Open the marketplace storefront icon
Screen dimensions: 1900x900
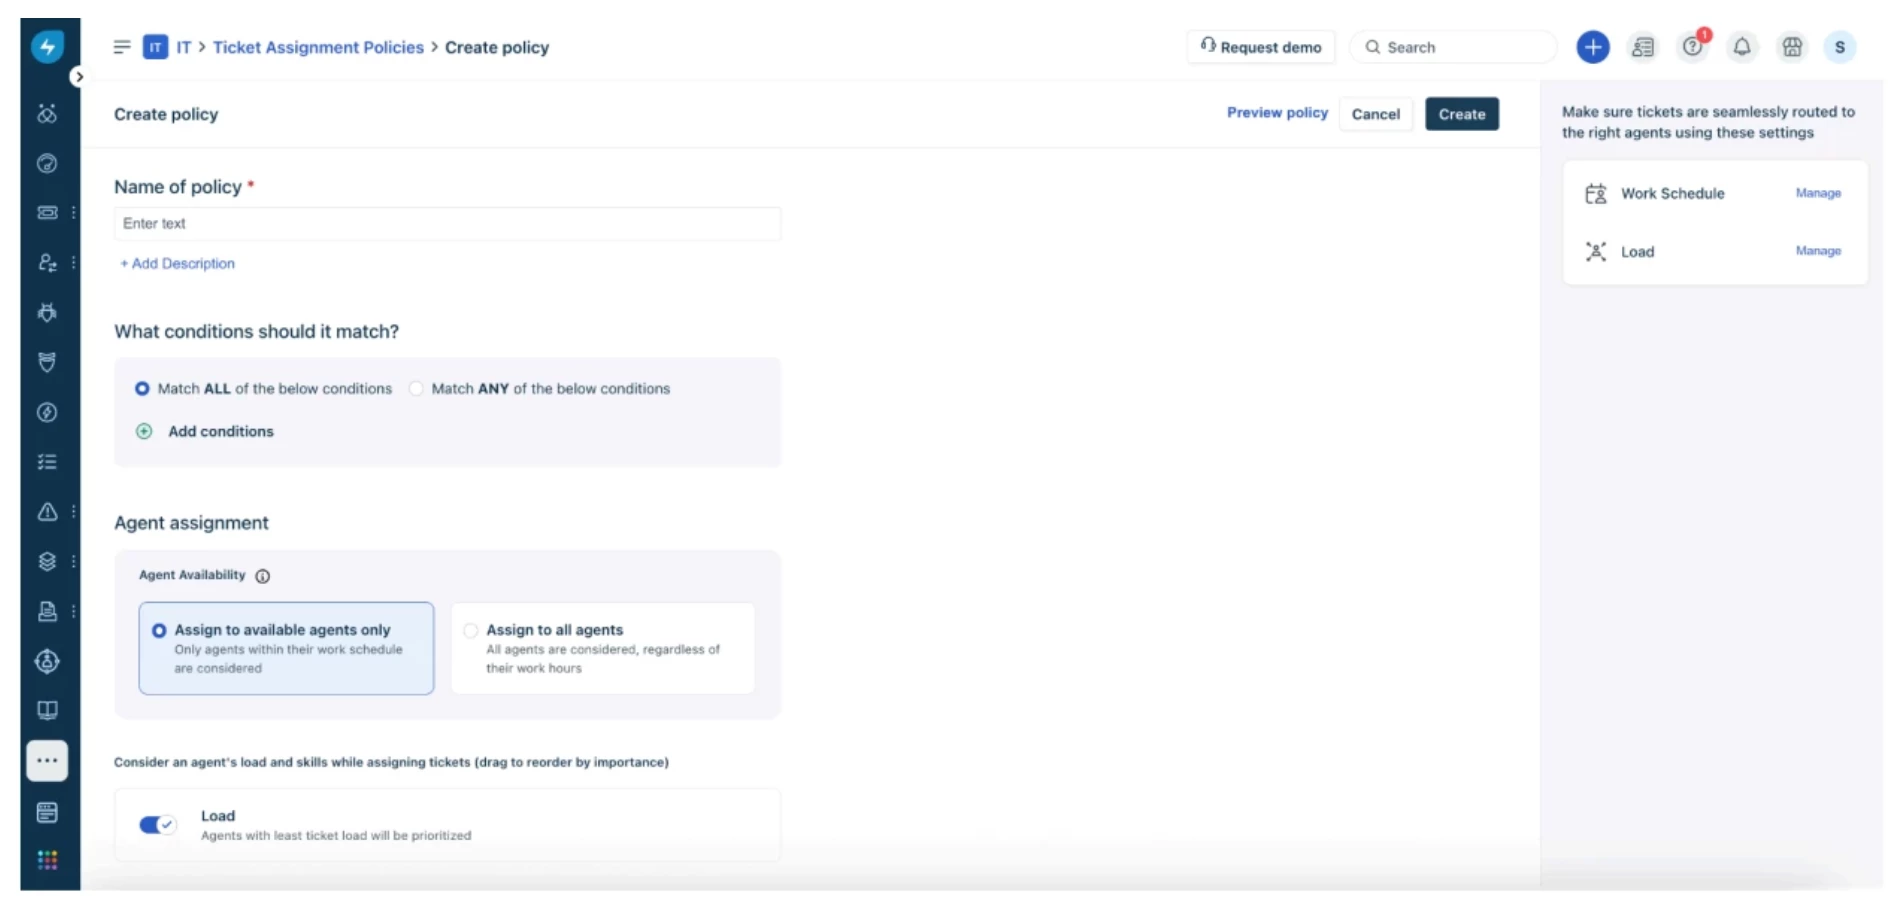[1792, 47]
